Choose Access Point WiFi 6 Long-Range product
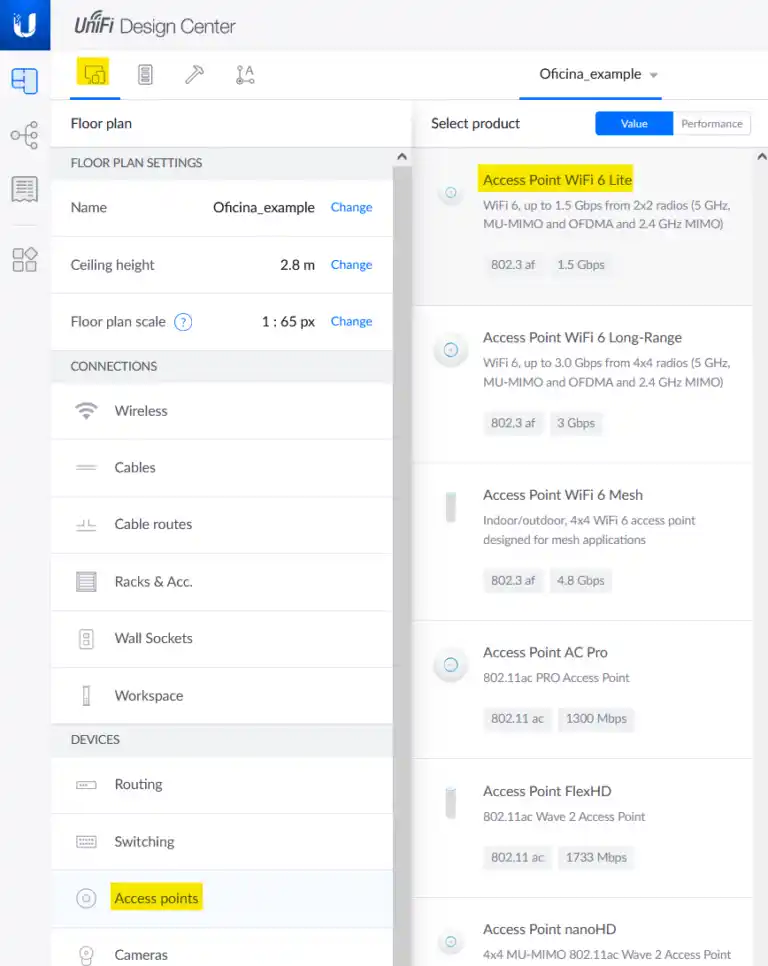This screenshot has height=966, width=768. (582, 338)
